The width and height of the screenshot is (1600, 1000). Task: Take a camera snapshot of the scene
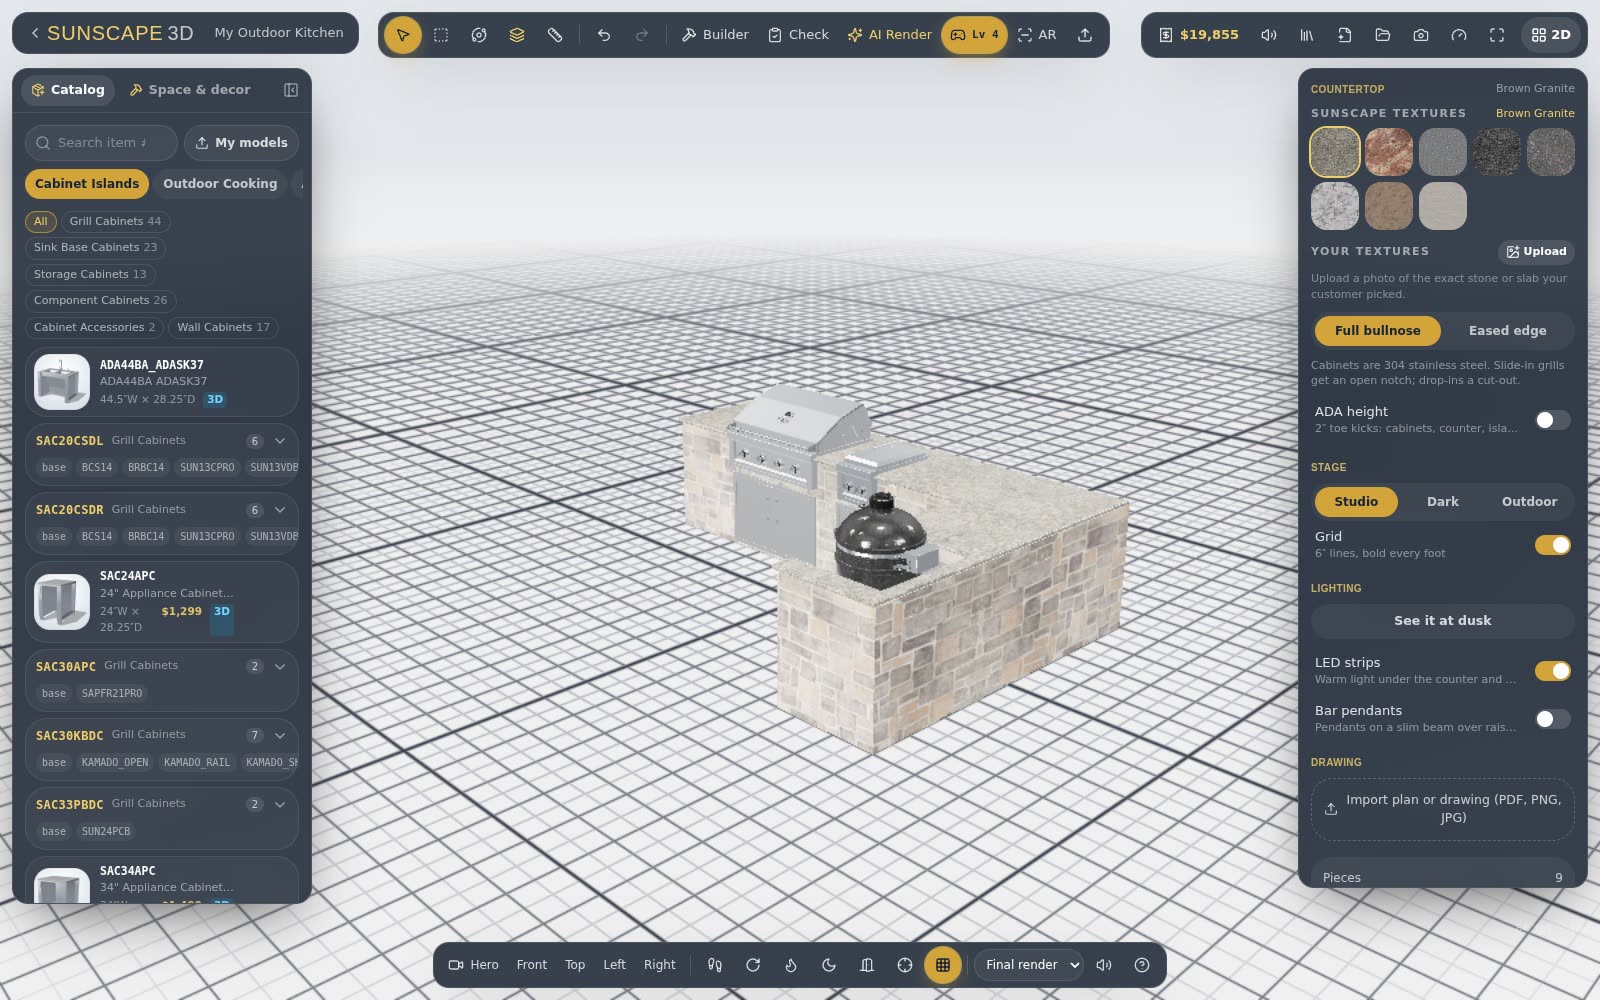(1421, 35)
